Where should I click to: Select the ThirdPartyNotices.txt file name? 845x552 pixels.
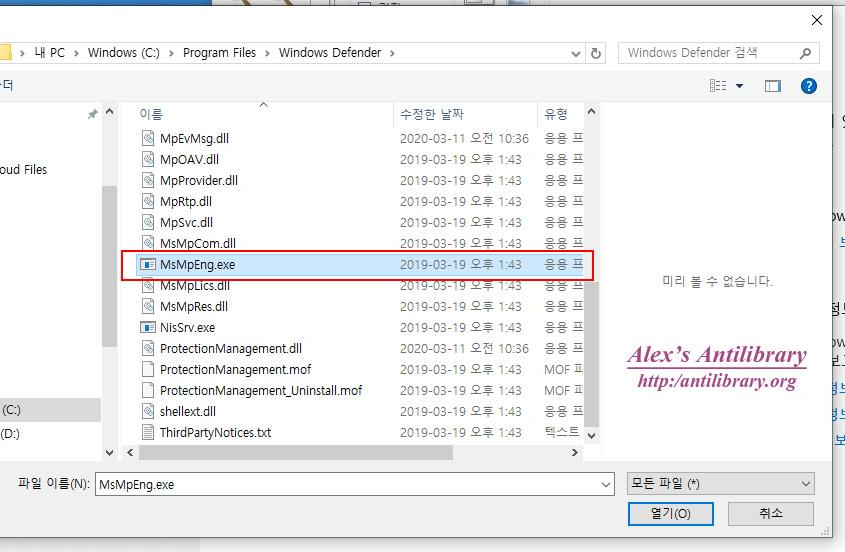coord(216,433)
